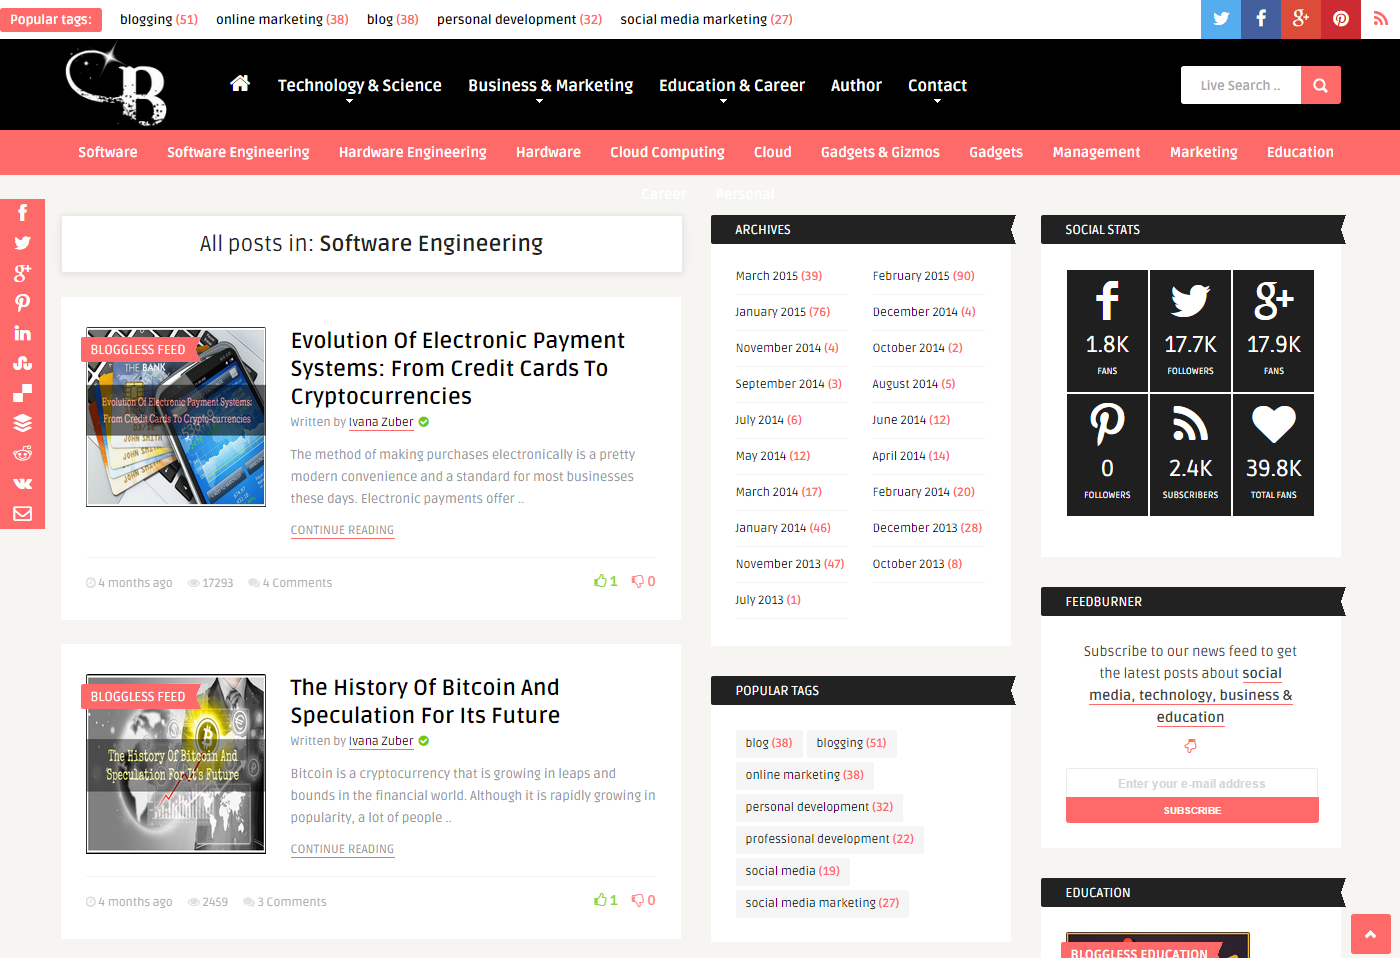This screenshot has height=958, width=1400.
Task: Open the RSS feed icon in top bar
Action: [x=1380, y=19]
